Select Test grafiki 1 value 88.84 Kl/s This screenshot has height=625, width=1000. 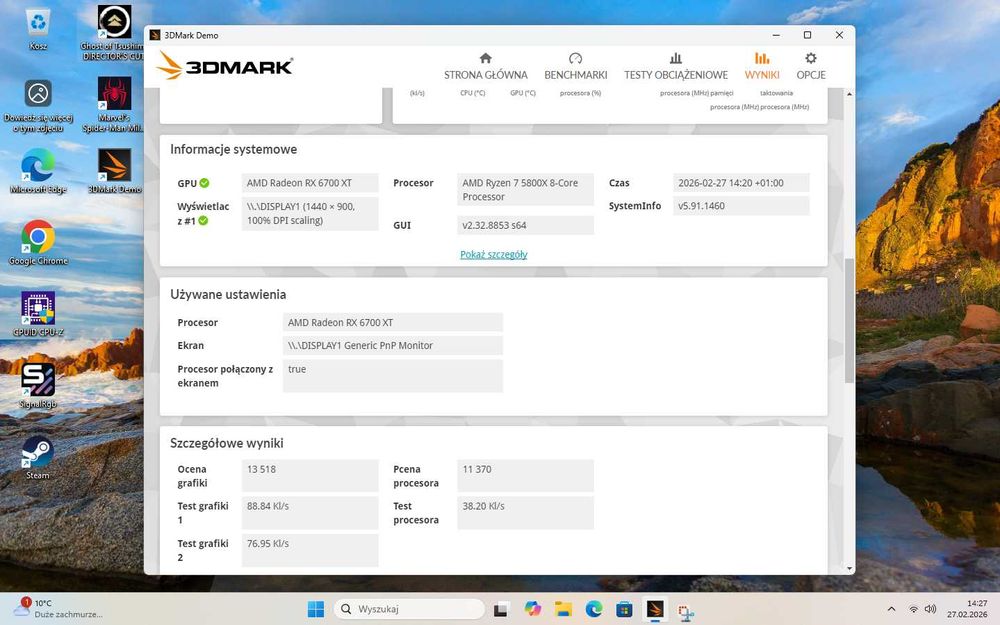[x=310, y=513]
